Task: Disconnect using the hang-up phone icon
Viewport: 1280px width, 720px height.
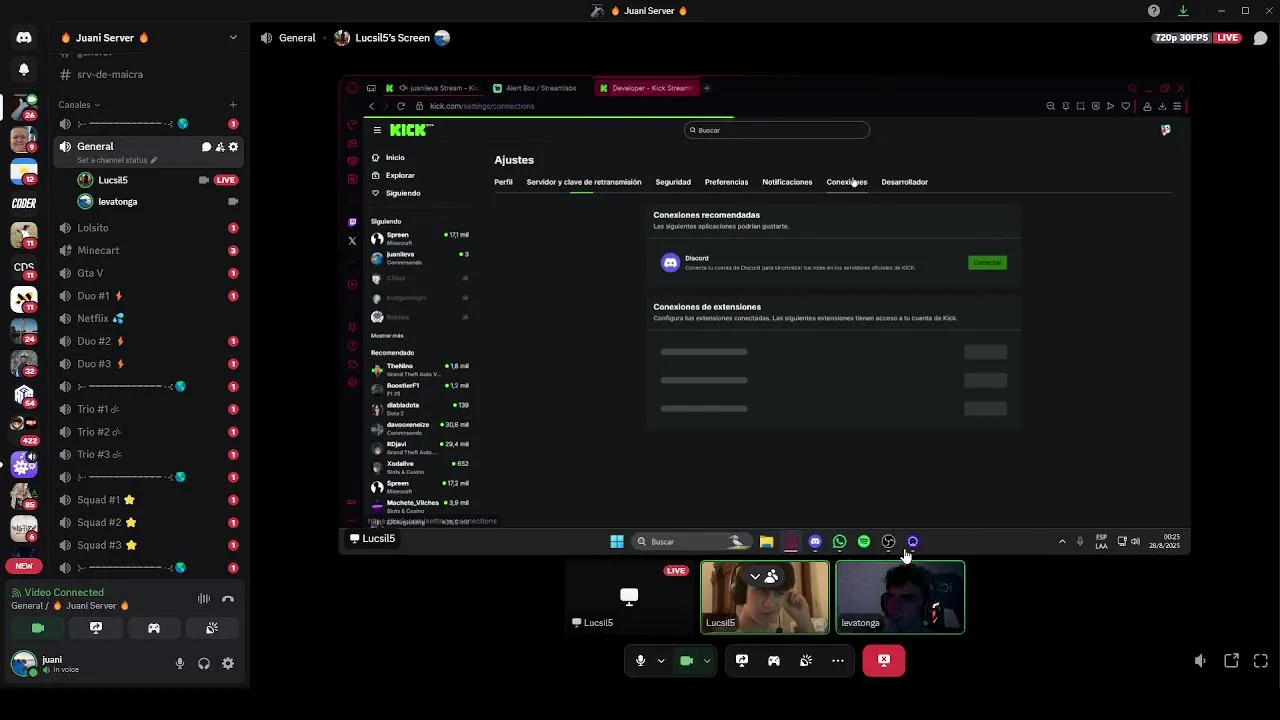Action: [228, 599]
